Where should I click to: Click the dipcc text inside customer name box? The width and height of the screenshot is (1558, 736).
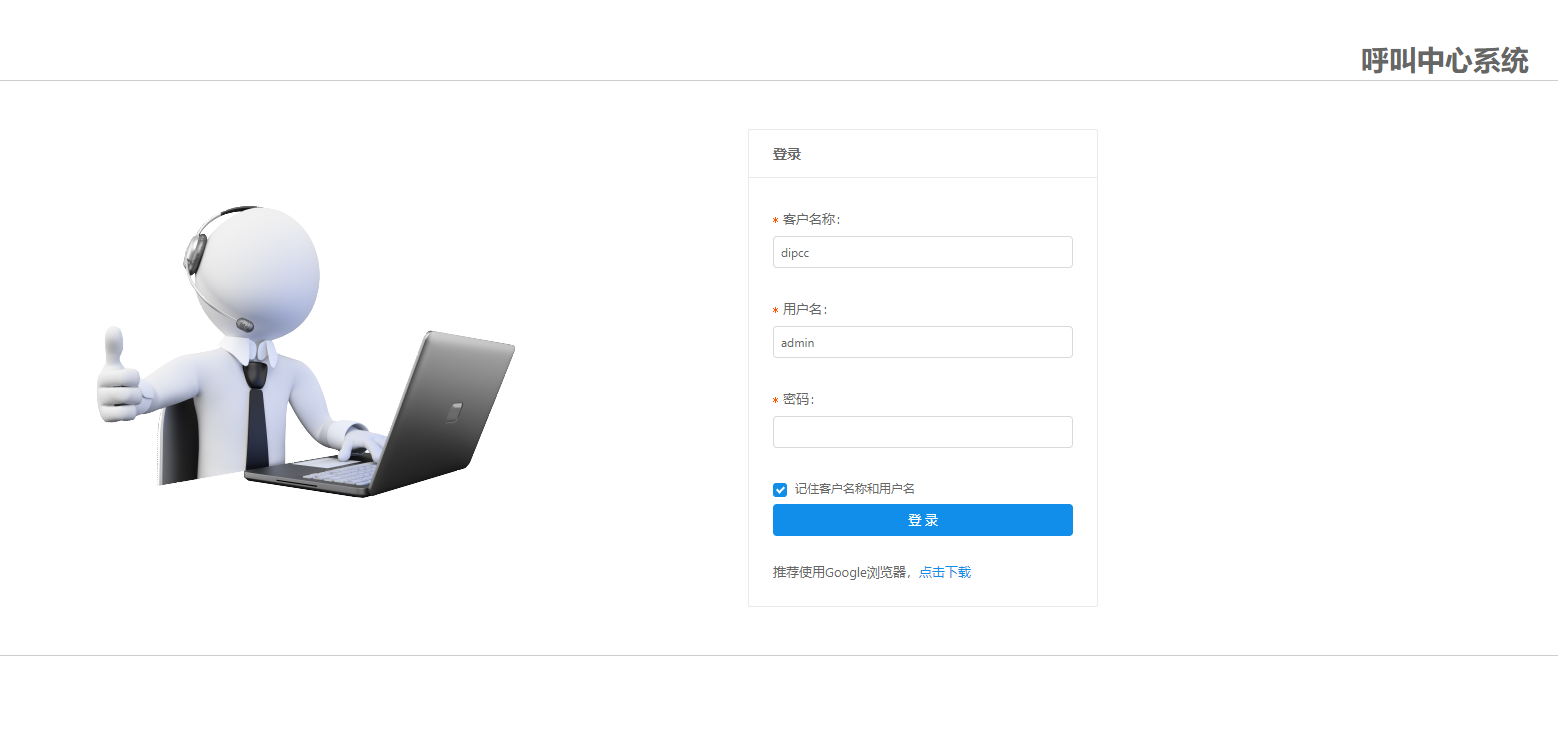[x=793, y=251]
